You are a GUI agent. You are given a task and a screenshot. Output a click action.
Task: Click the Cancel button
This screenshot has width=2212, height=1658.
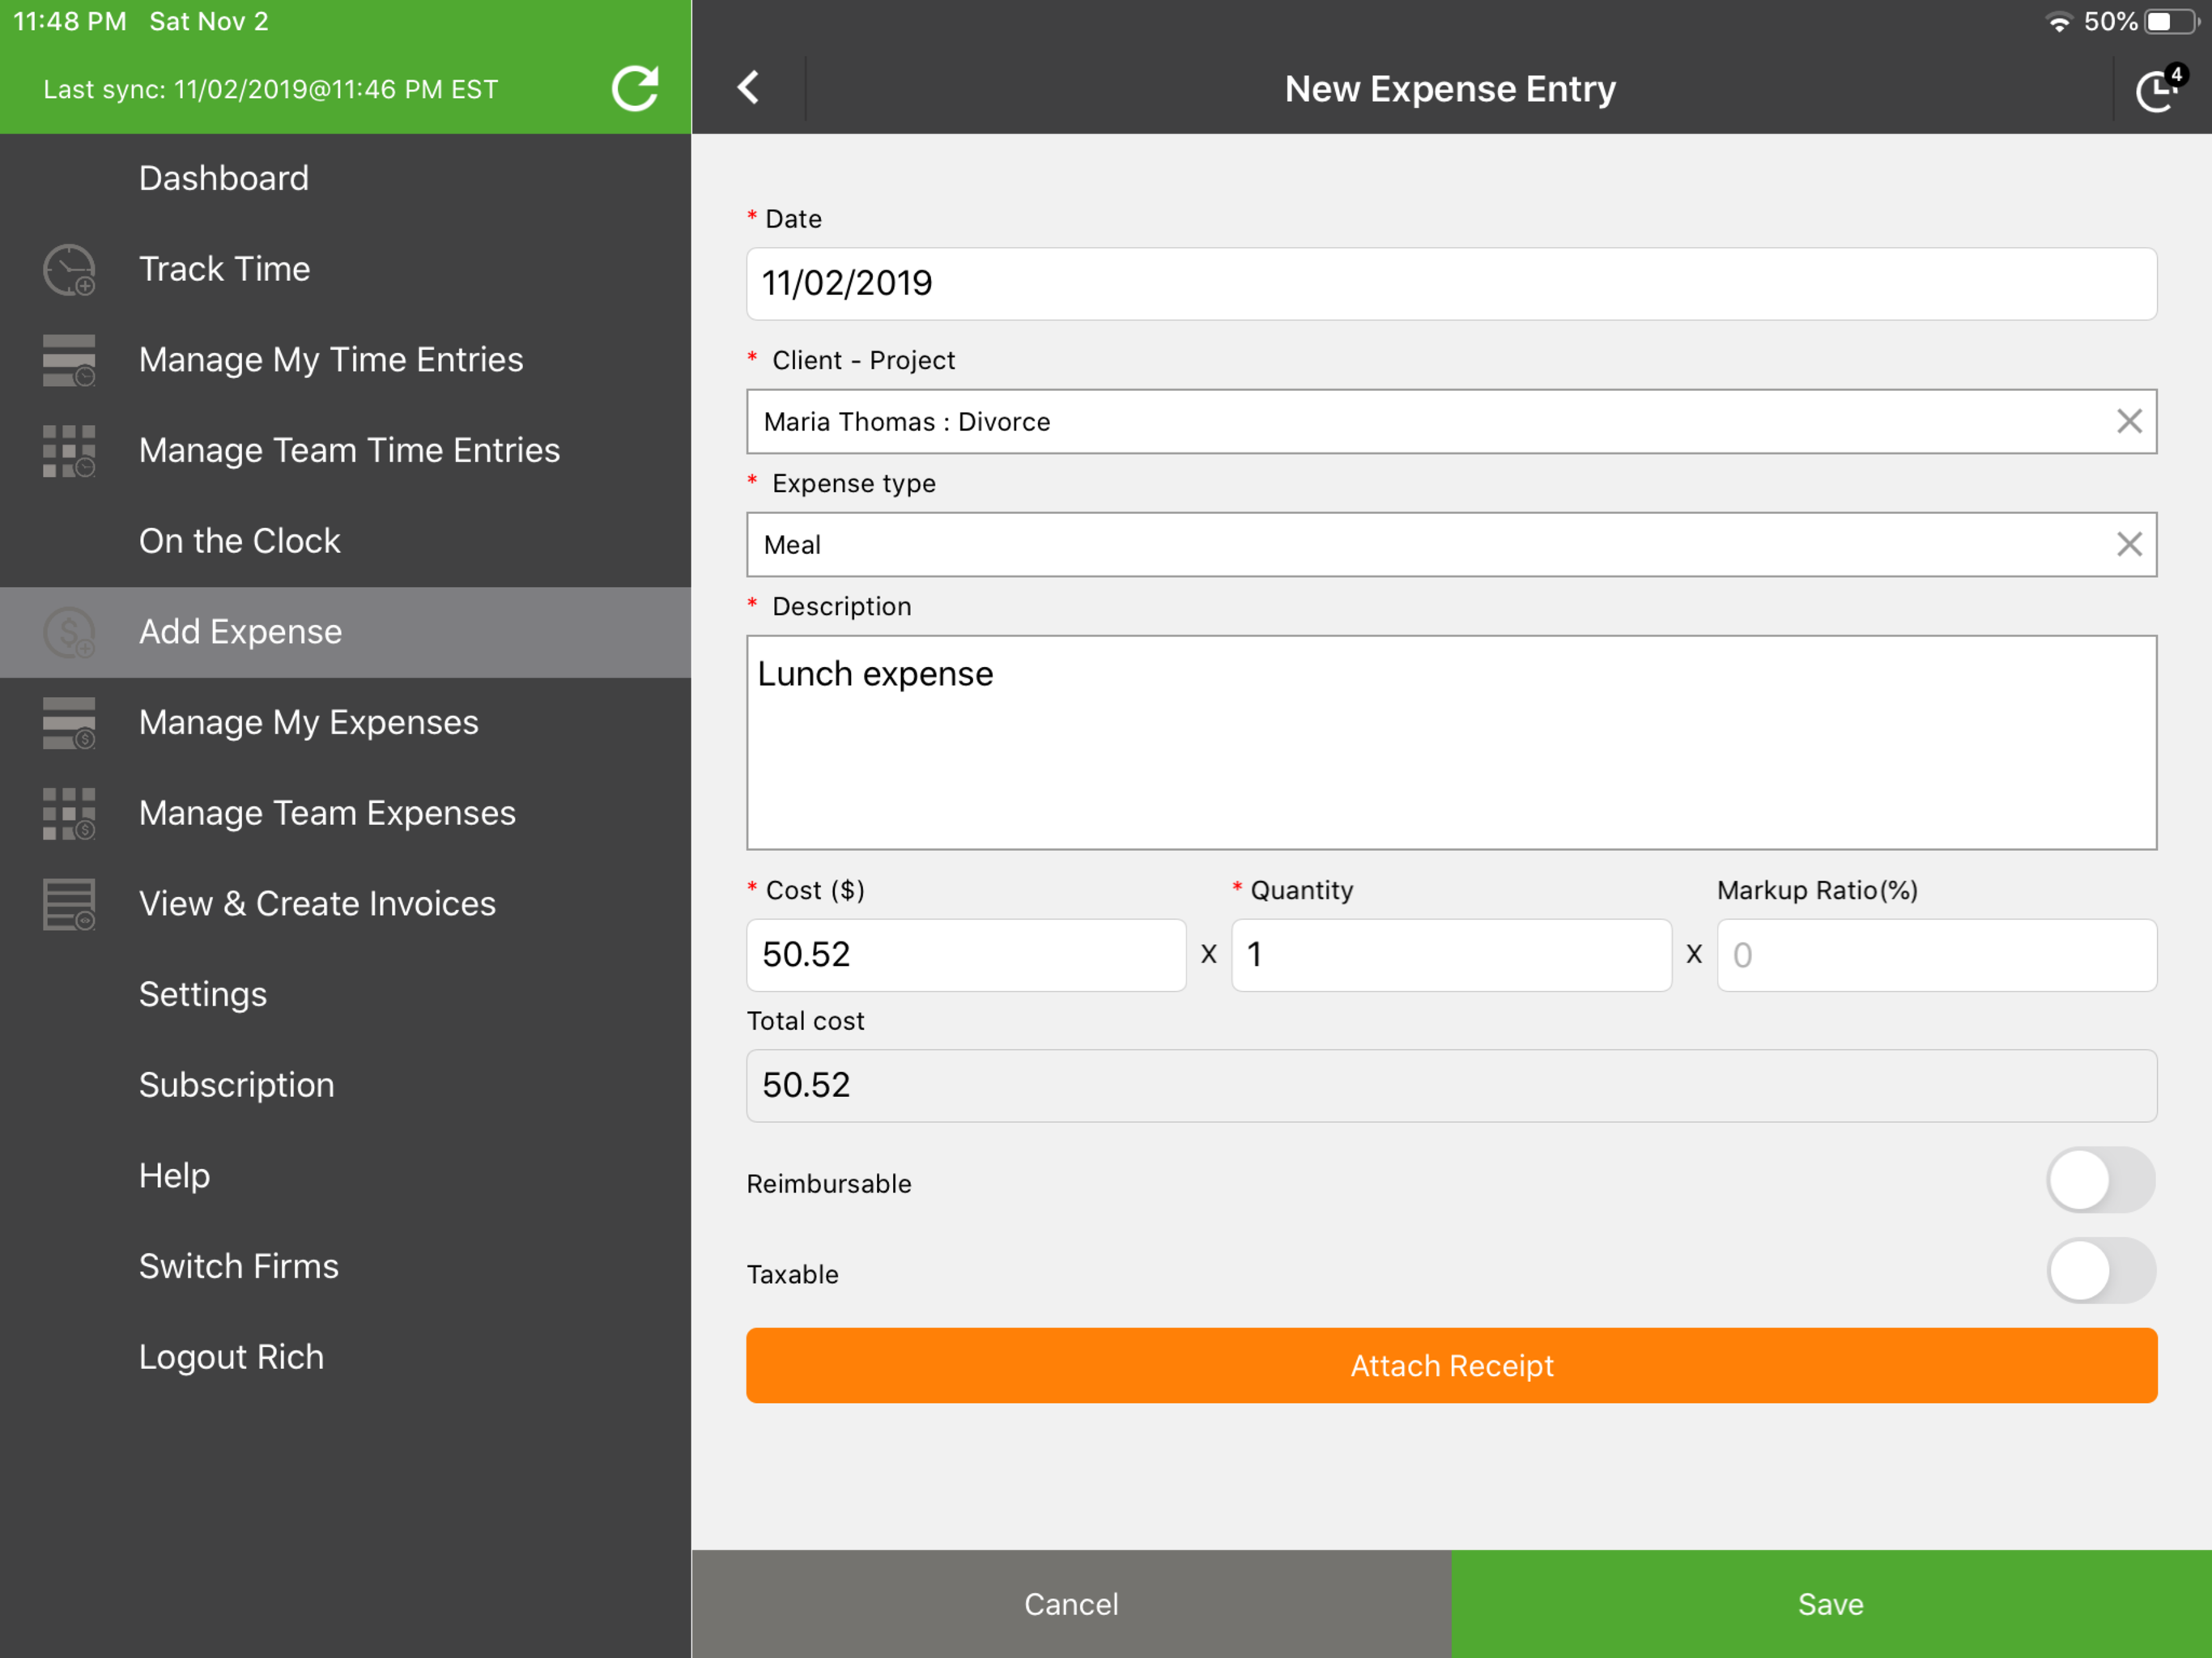coord(1071,1604)
